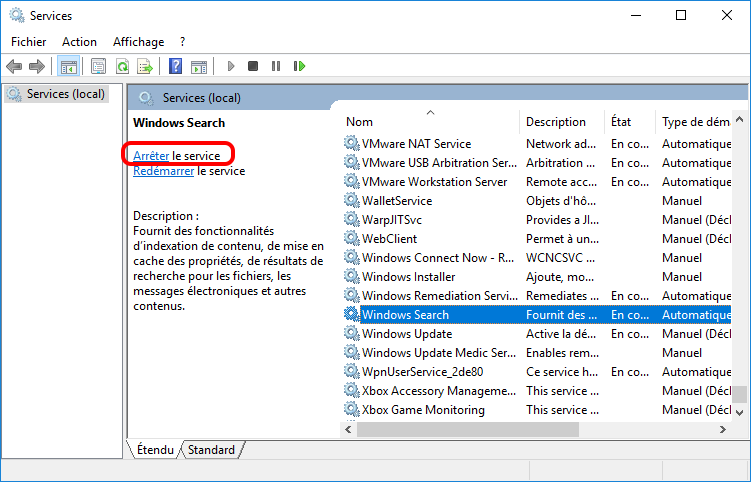
Task: Click the Arrêter service link
Action: click(x=151, y=156)
